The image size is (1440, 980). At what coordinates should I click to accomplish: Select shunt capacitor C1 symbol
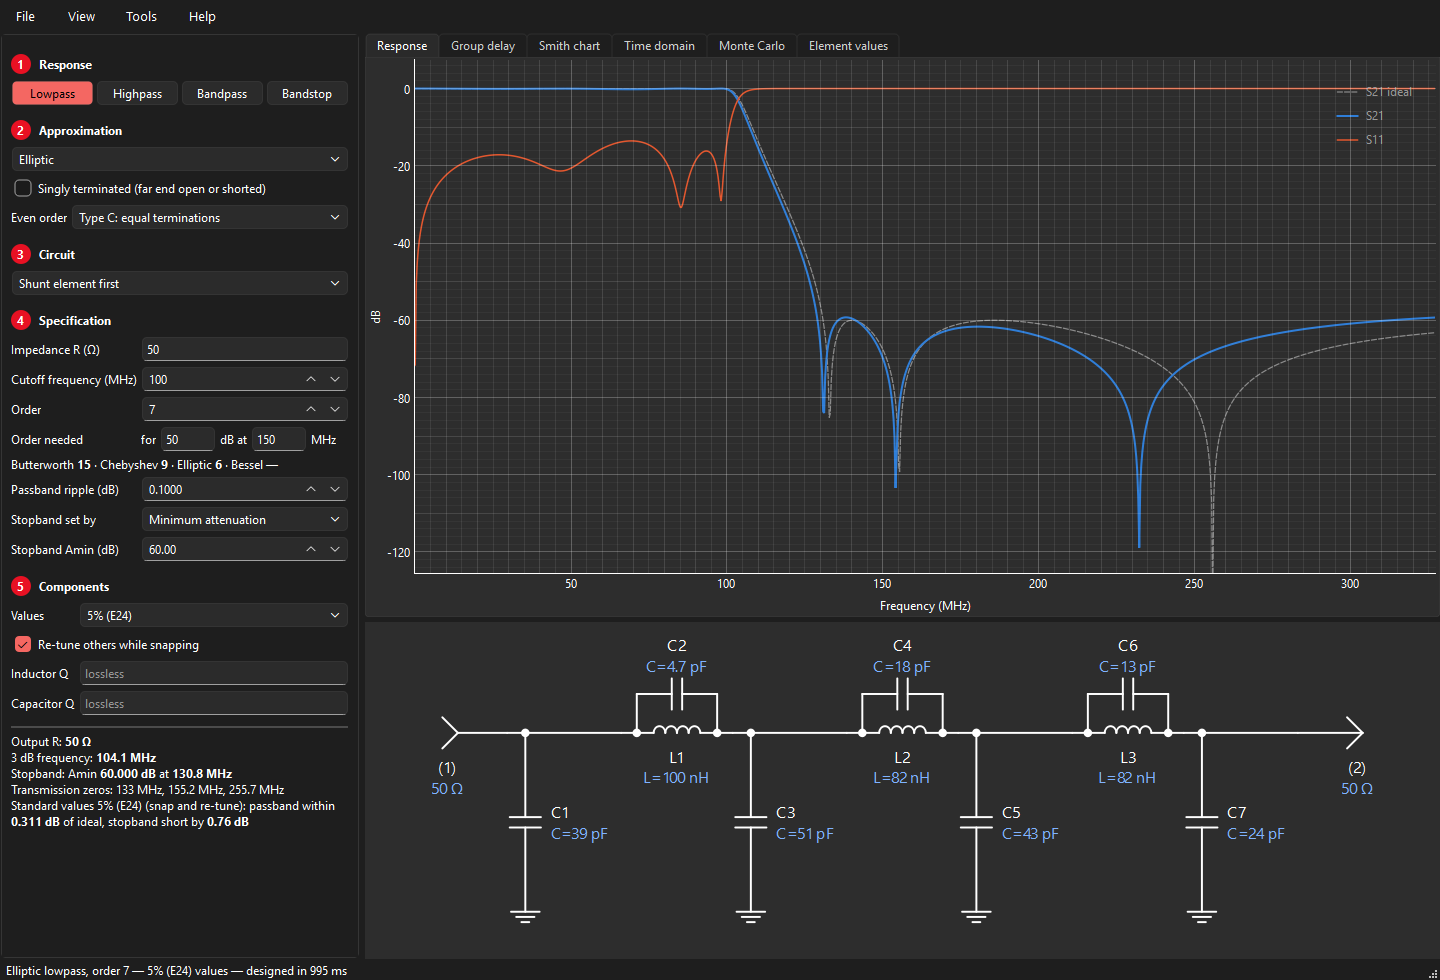point(525,823)
